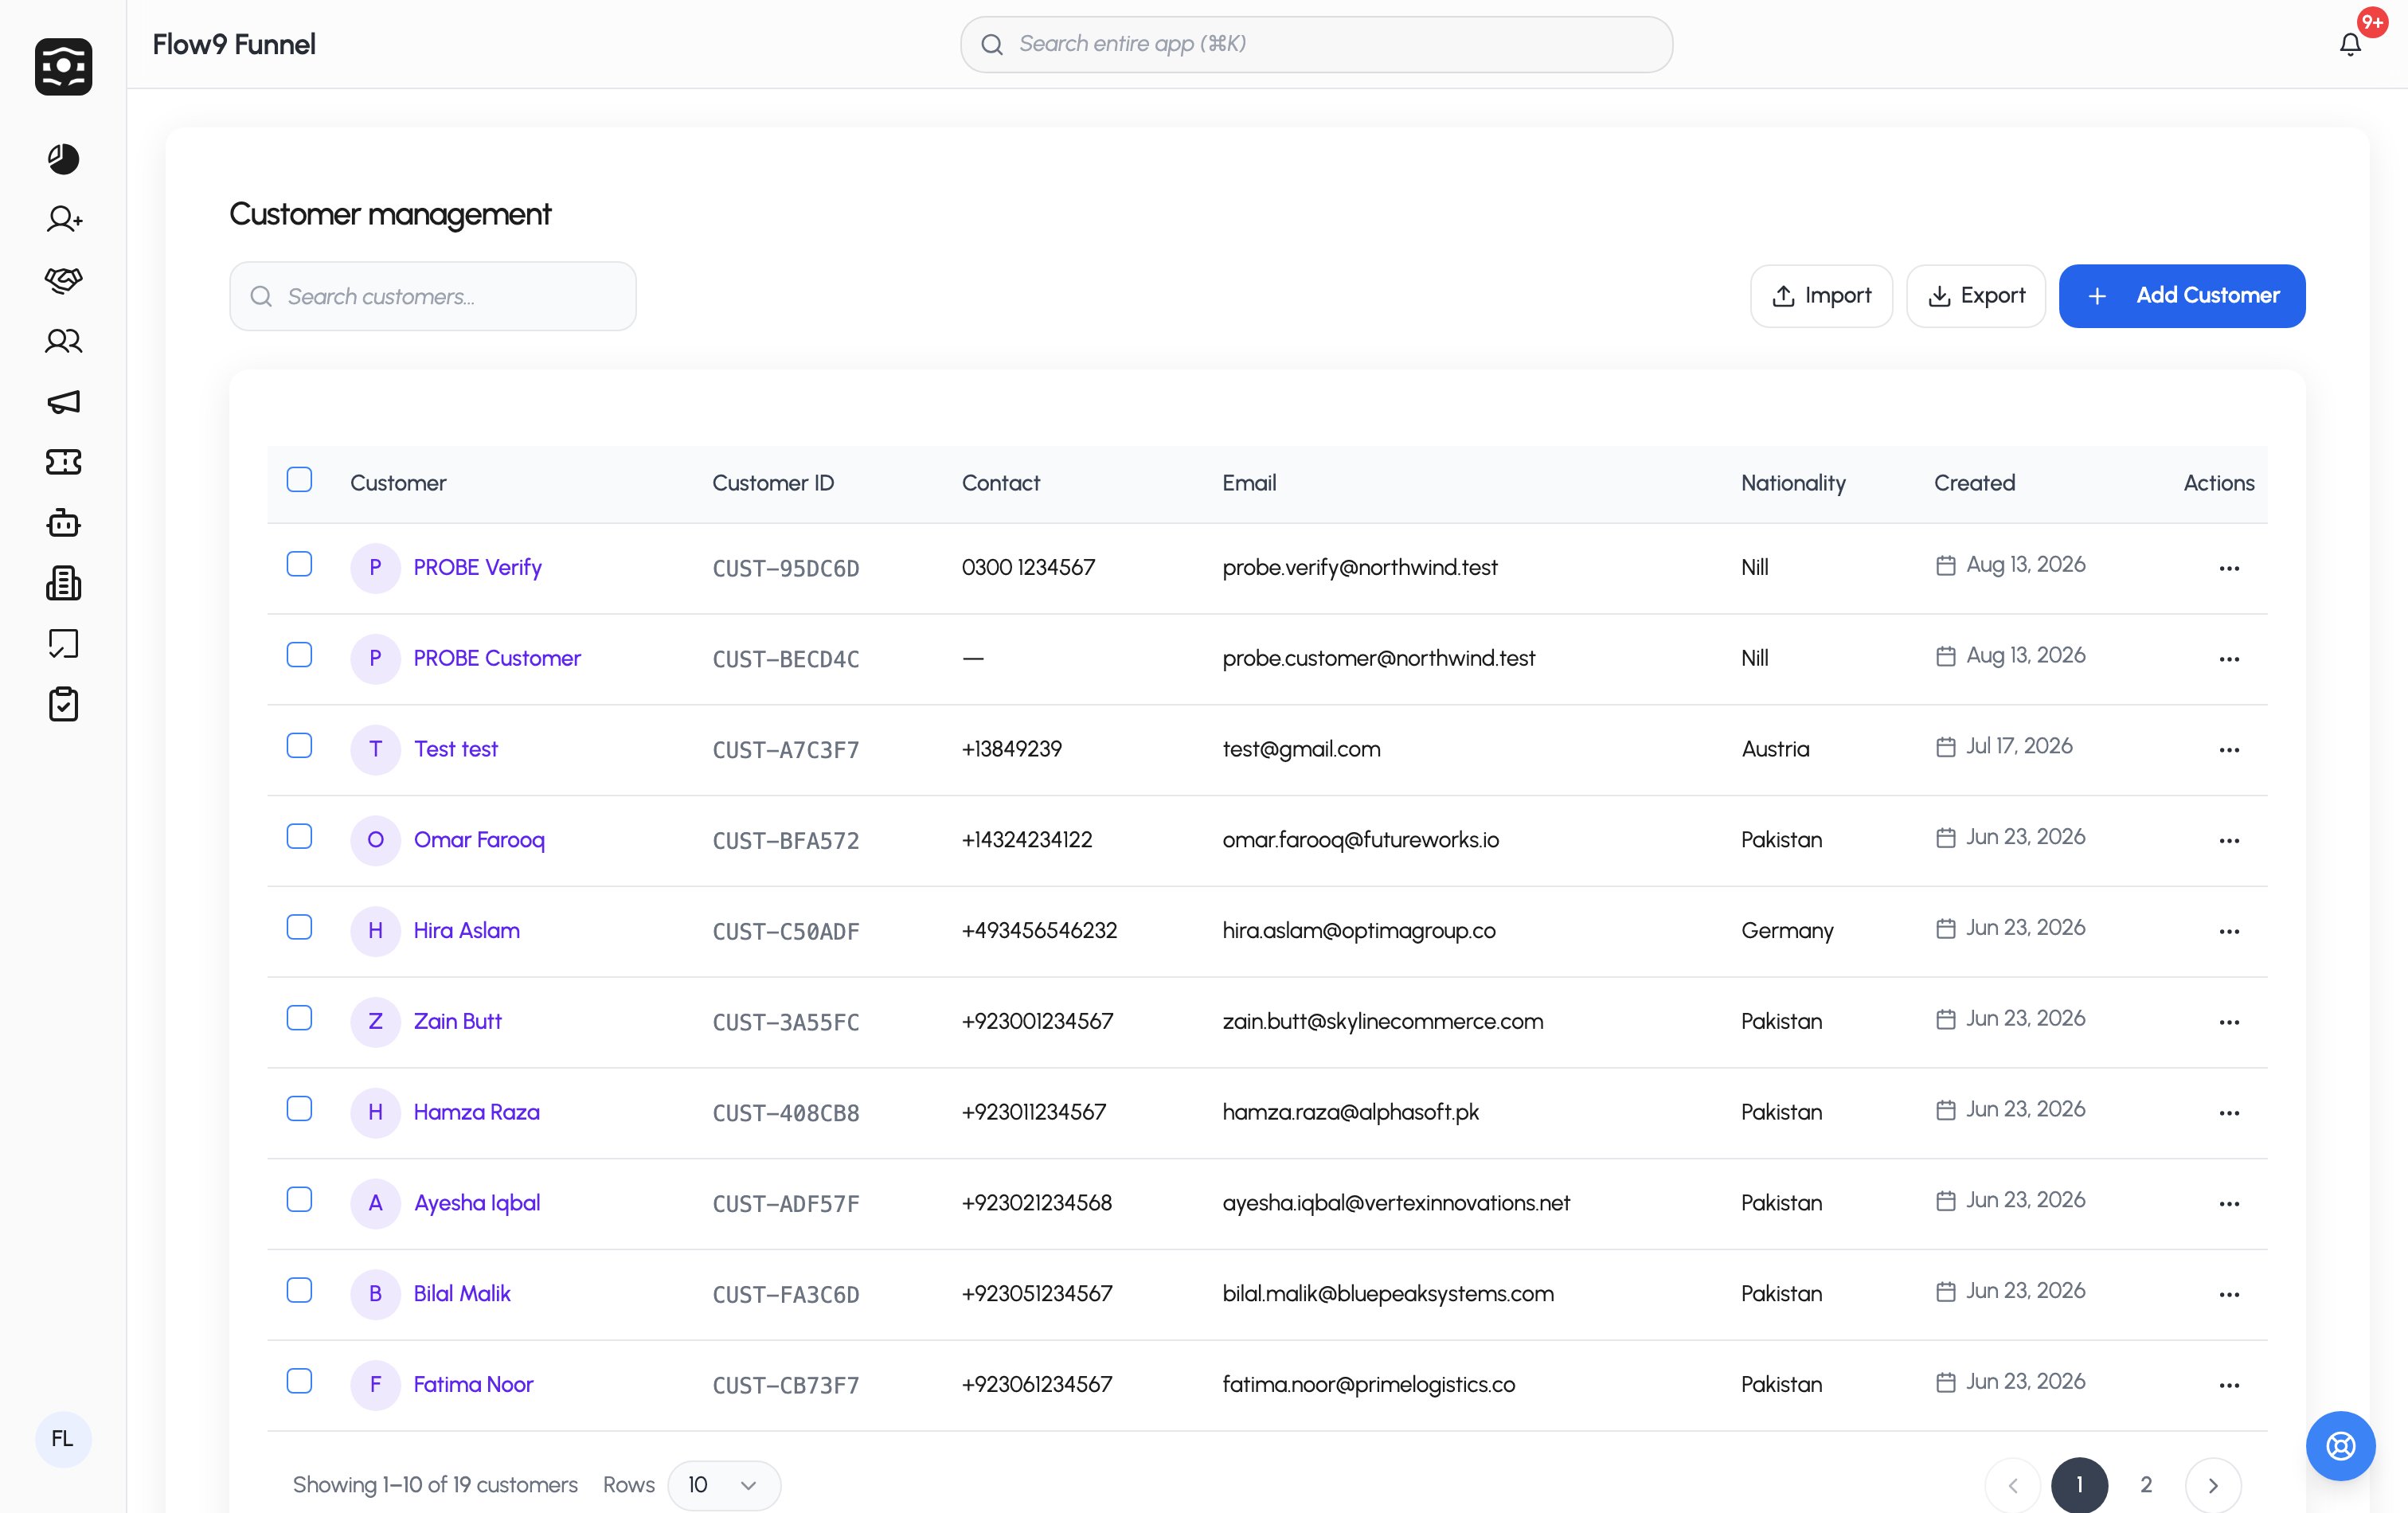
Task: Open the Hira Aslam customer link
Action: (467, 931)
